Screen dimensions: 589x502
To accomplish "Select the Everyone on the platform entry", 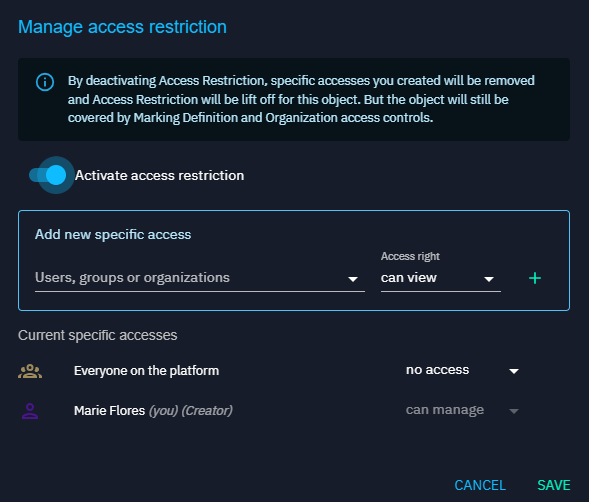I will (146, 371).
